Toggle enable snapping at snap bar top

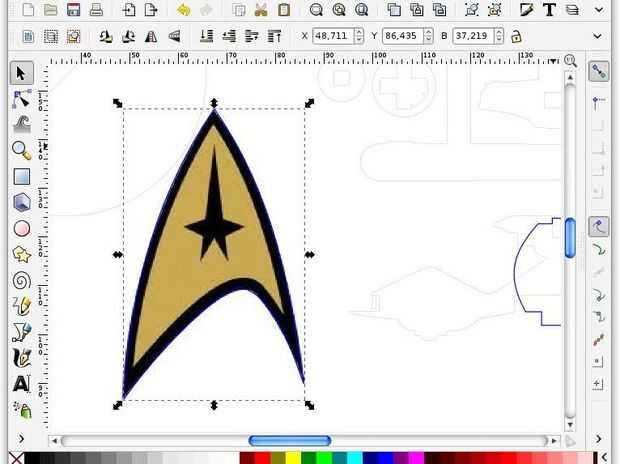click(x=599, y=72)
